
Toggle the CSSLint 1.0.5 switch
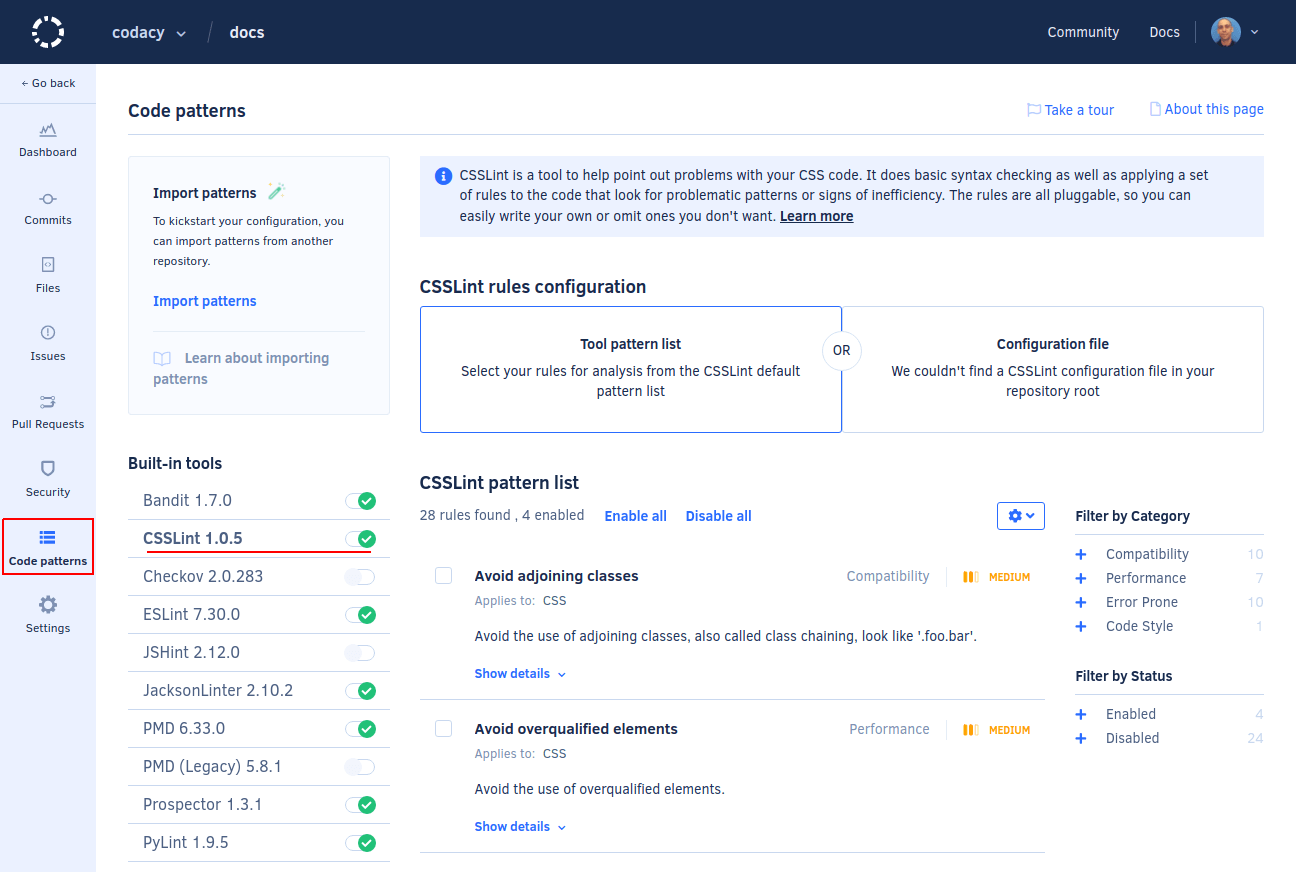[x=360, y=539]
